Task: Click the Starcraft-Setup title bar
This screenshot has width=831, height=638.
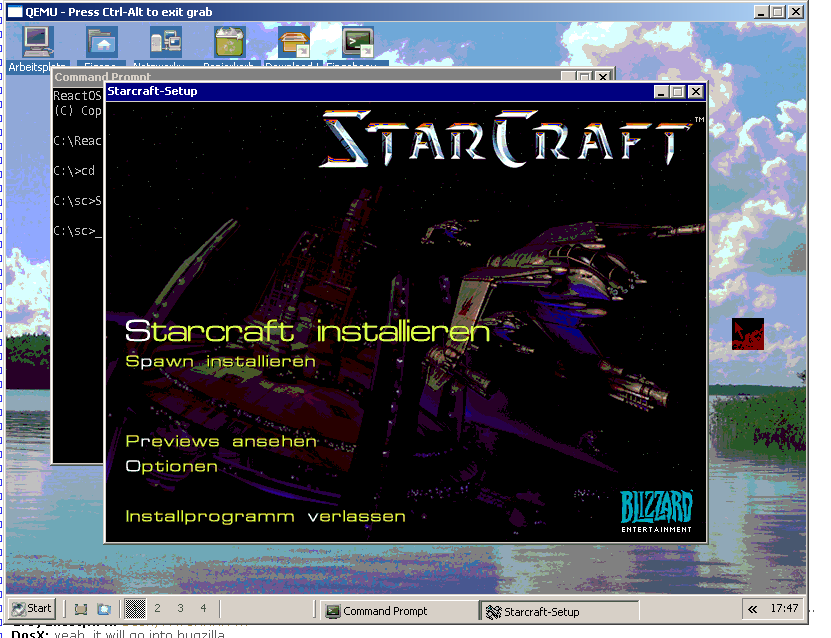Action: [379, 92]
